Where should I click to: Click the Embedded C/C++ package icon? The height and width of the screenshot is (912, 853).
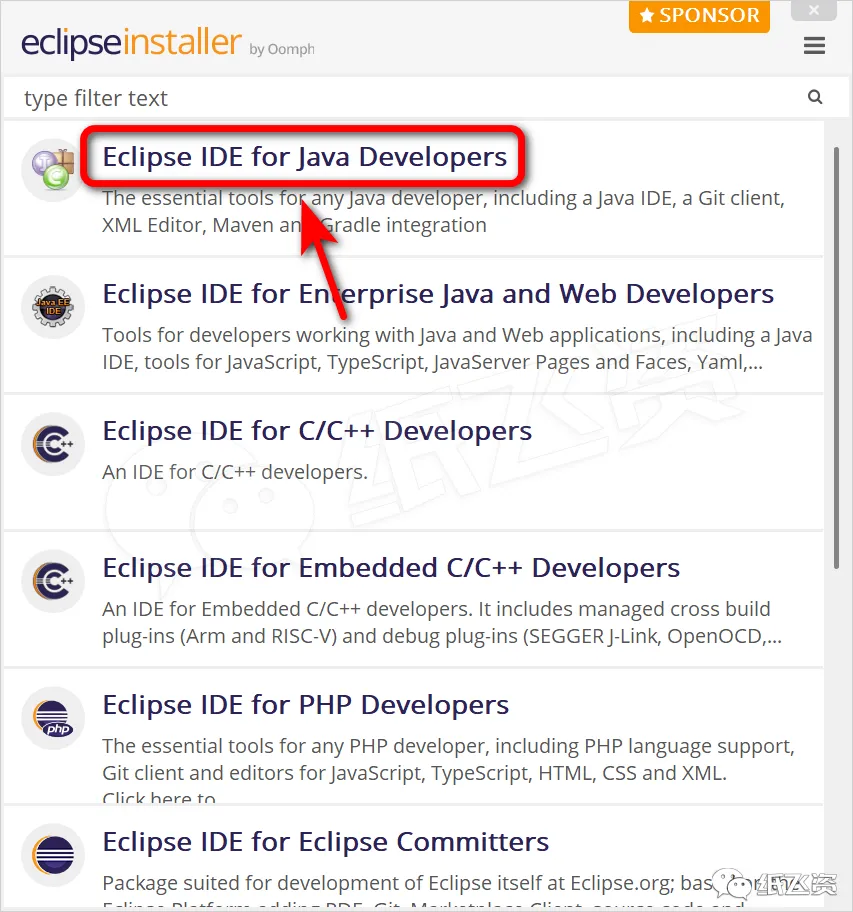pyautogui.click(x=53, y=580)
